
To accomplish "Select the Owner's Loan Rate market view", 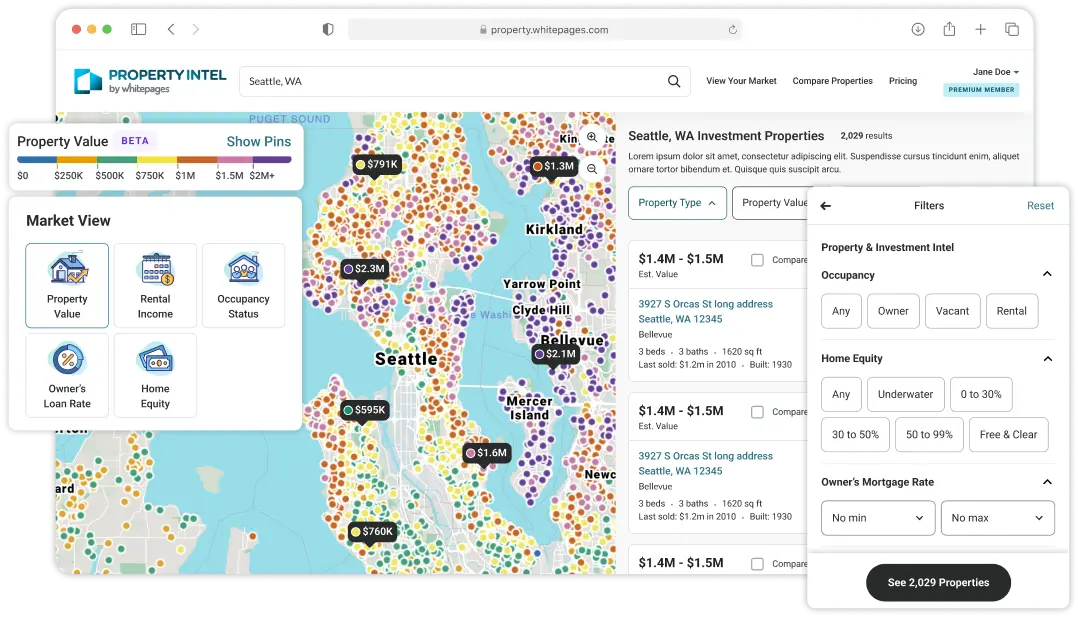I will tap(67, 376).
